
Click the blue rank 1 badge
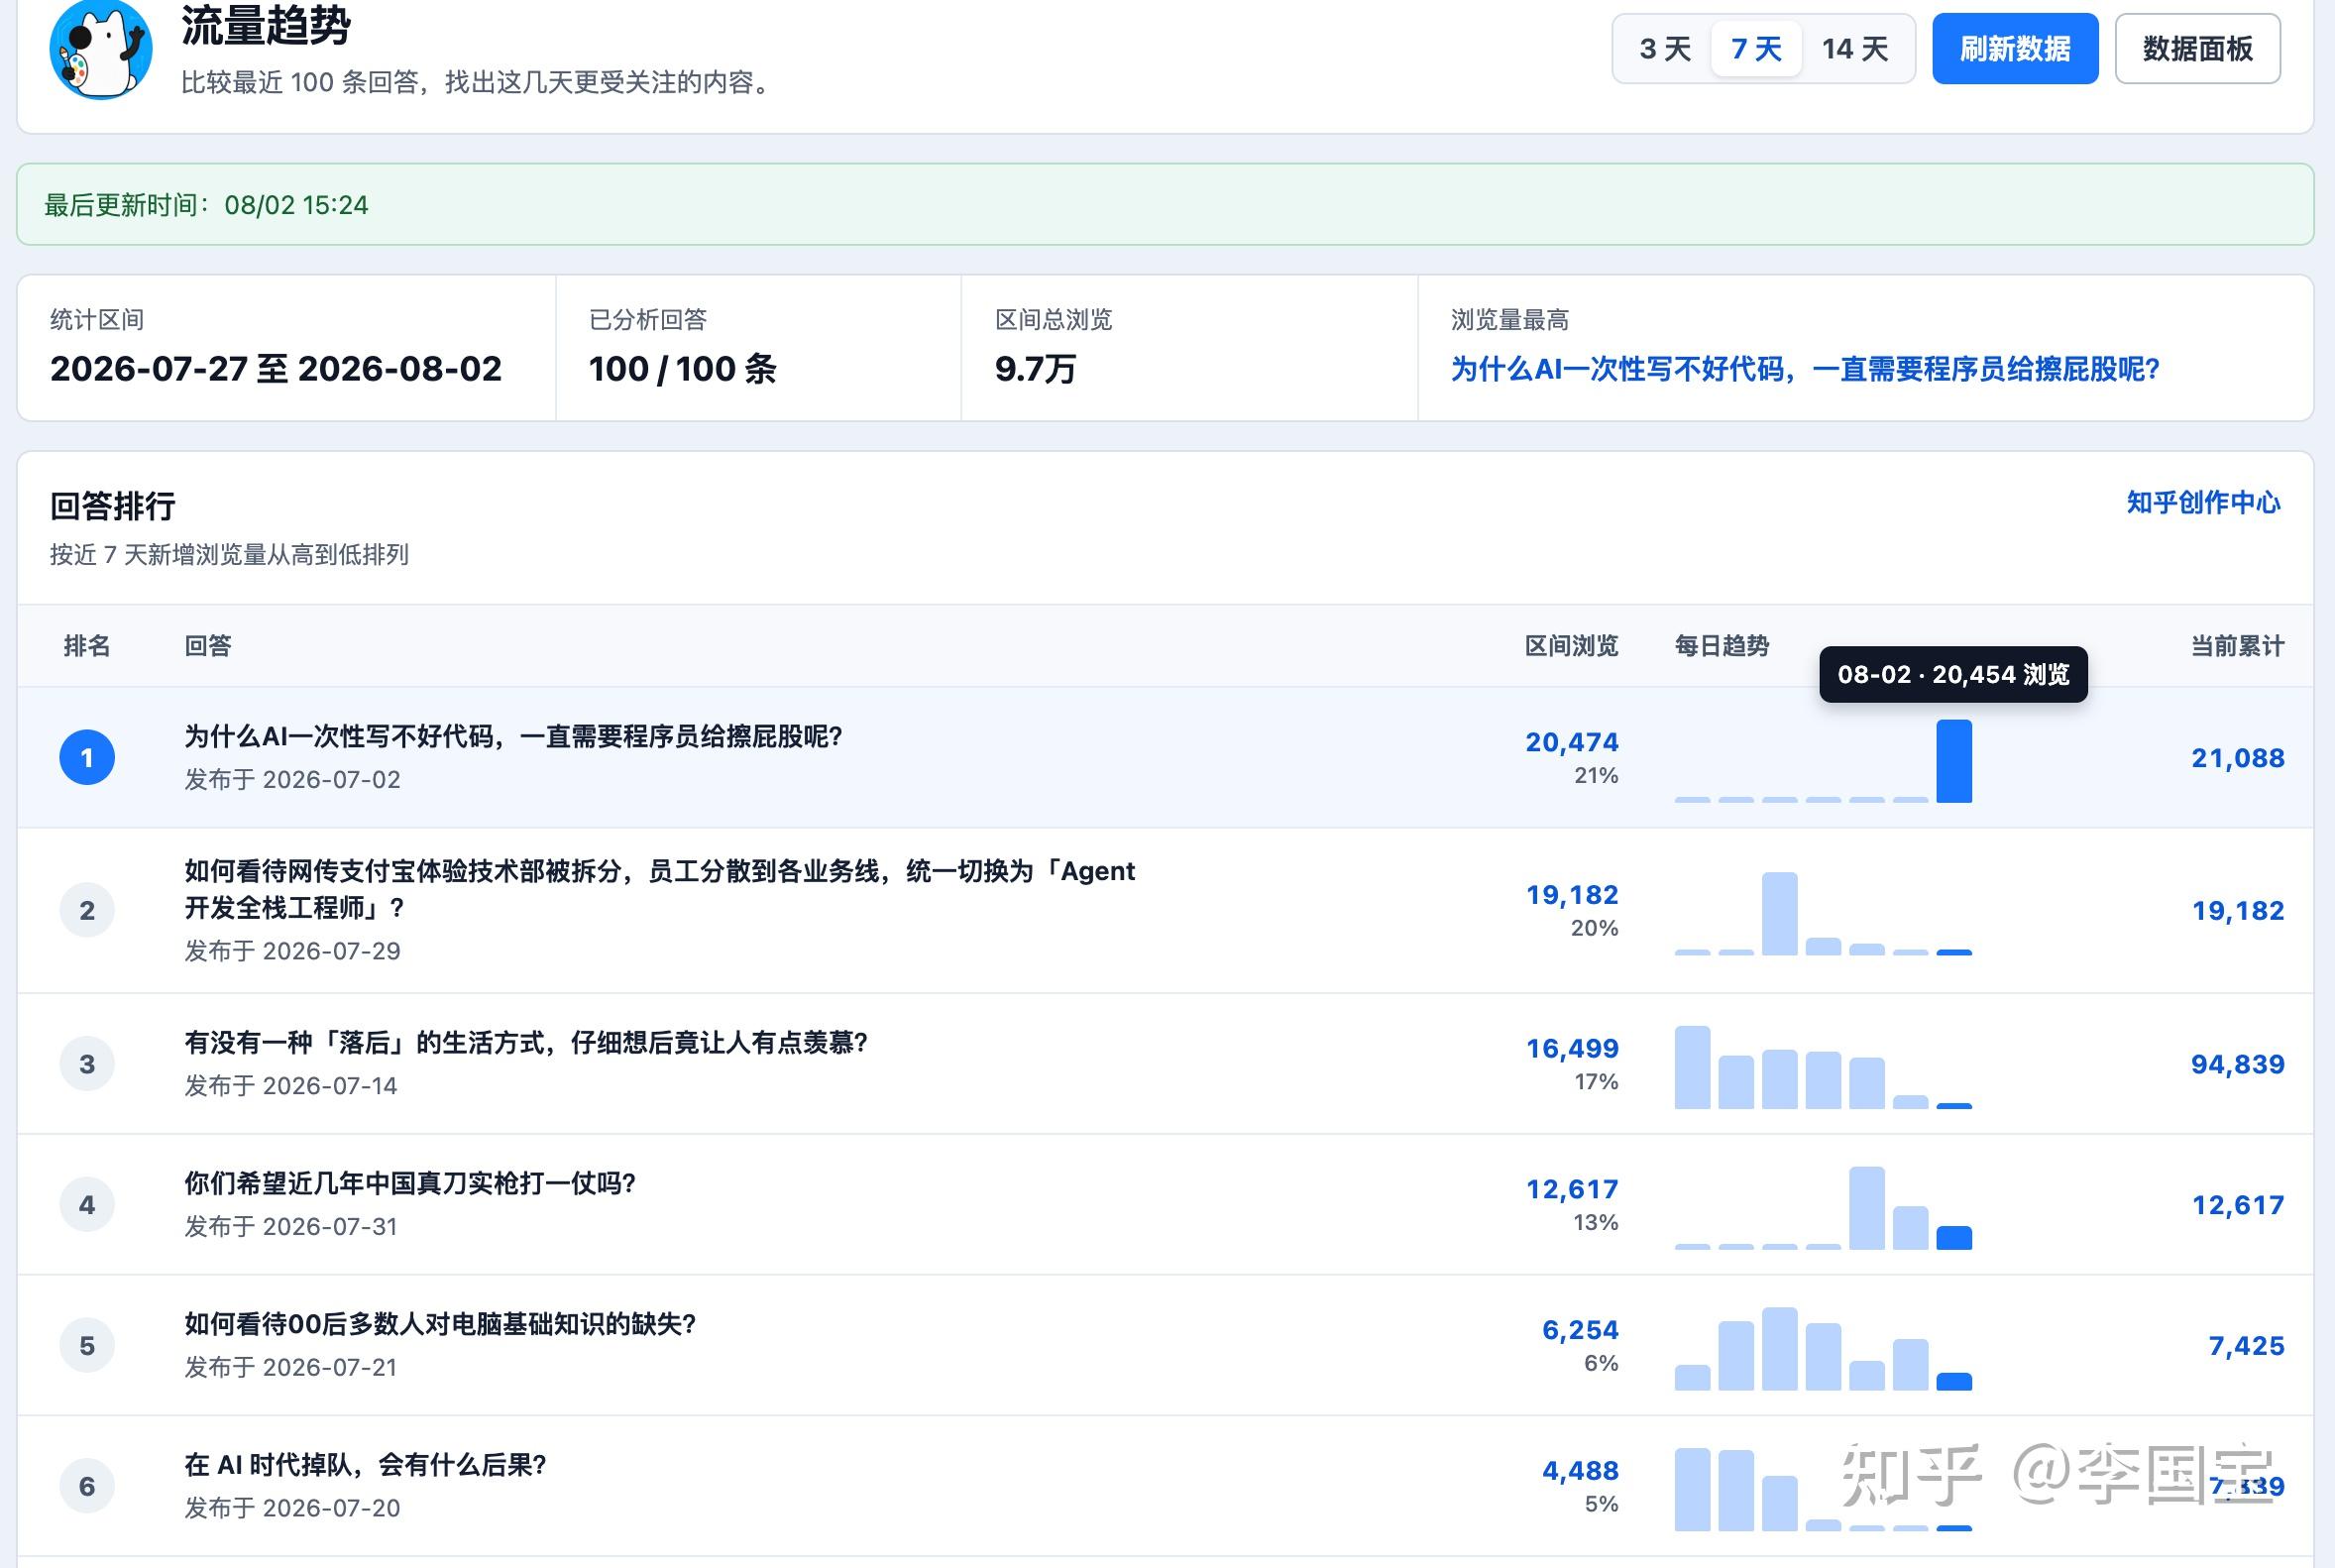(87, 758)
